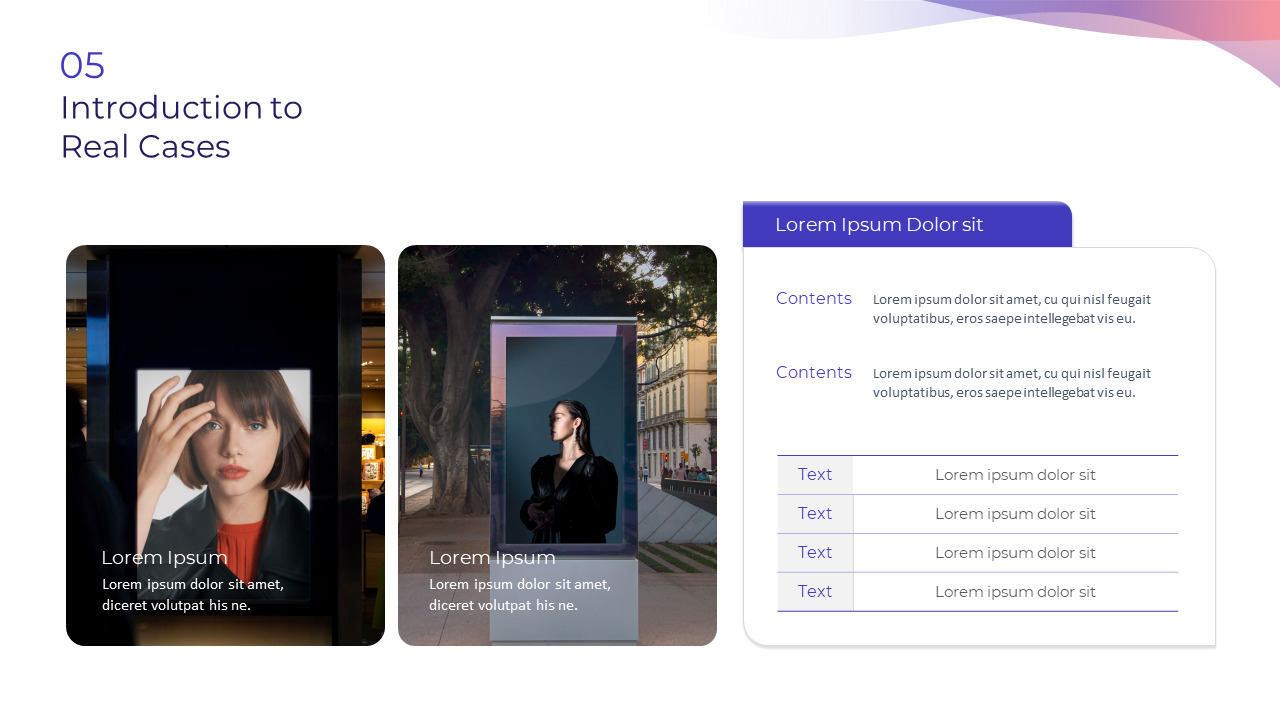Select the title Introduction to Real Cases
The height and width of the screenshot is (720, 1280).
181,126
